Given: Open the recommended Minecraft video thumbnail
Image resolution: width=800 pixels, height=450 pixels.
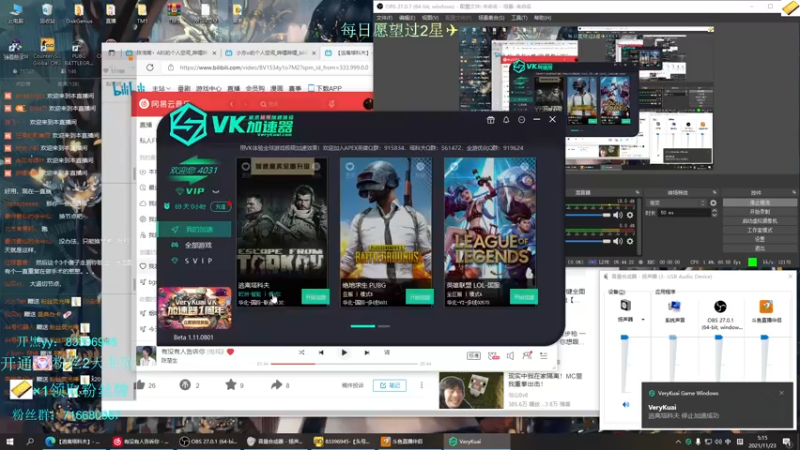Looking at the screenshot, I should (x=471, y=390).
